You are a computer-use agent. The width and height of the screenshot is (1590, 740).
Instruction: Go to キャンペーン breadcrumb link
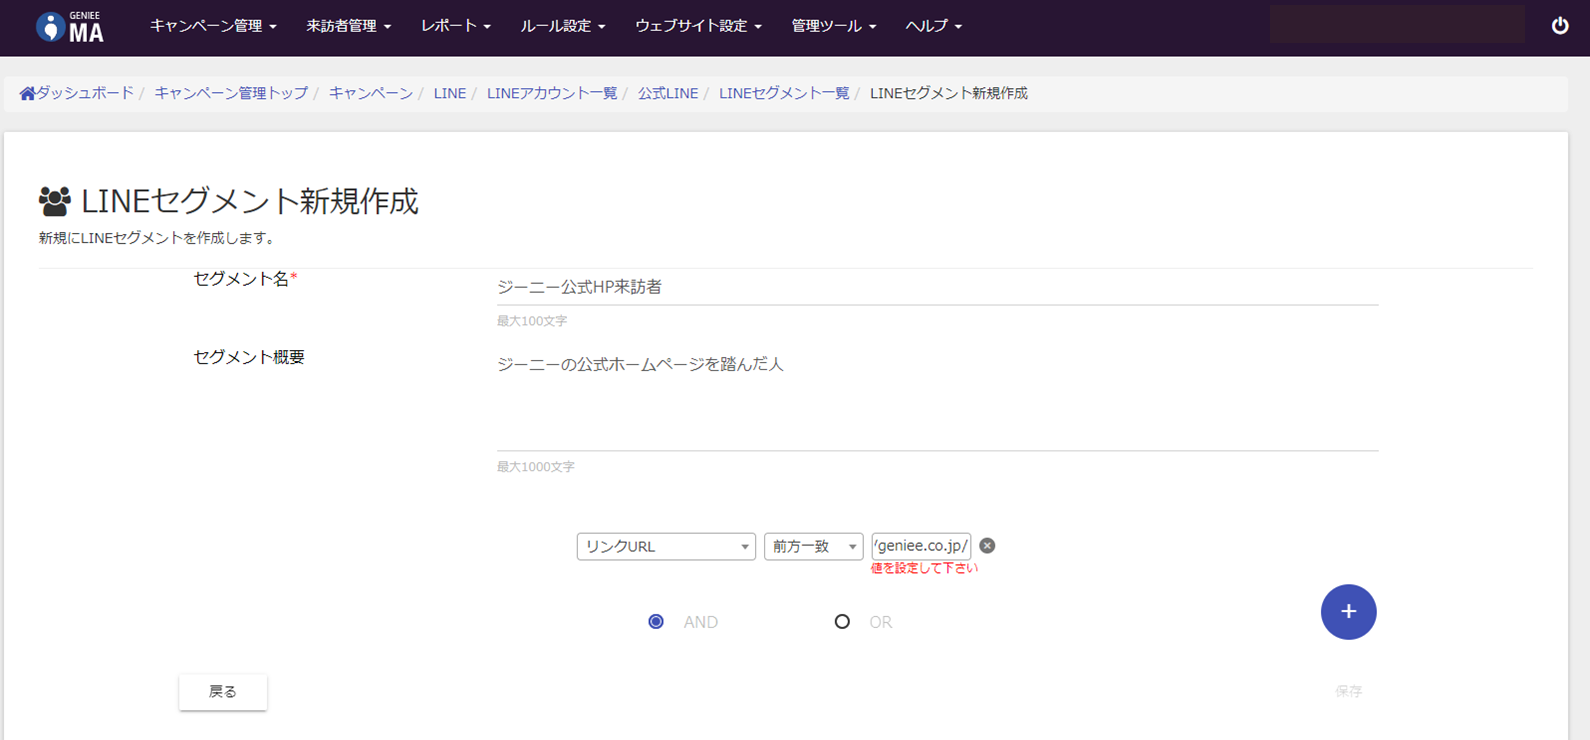click(370, 93)
